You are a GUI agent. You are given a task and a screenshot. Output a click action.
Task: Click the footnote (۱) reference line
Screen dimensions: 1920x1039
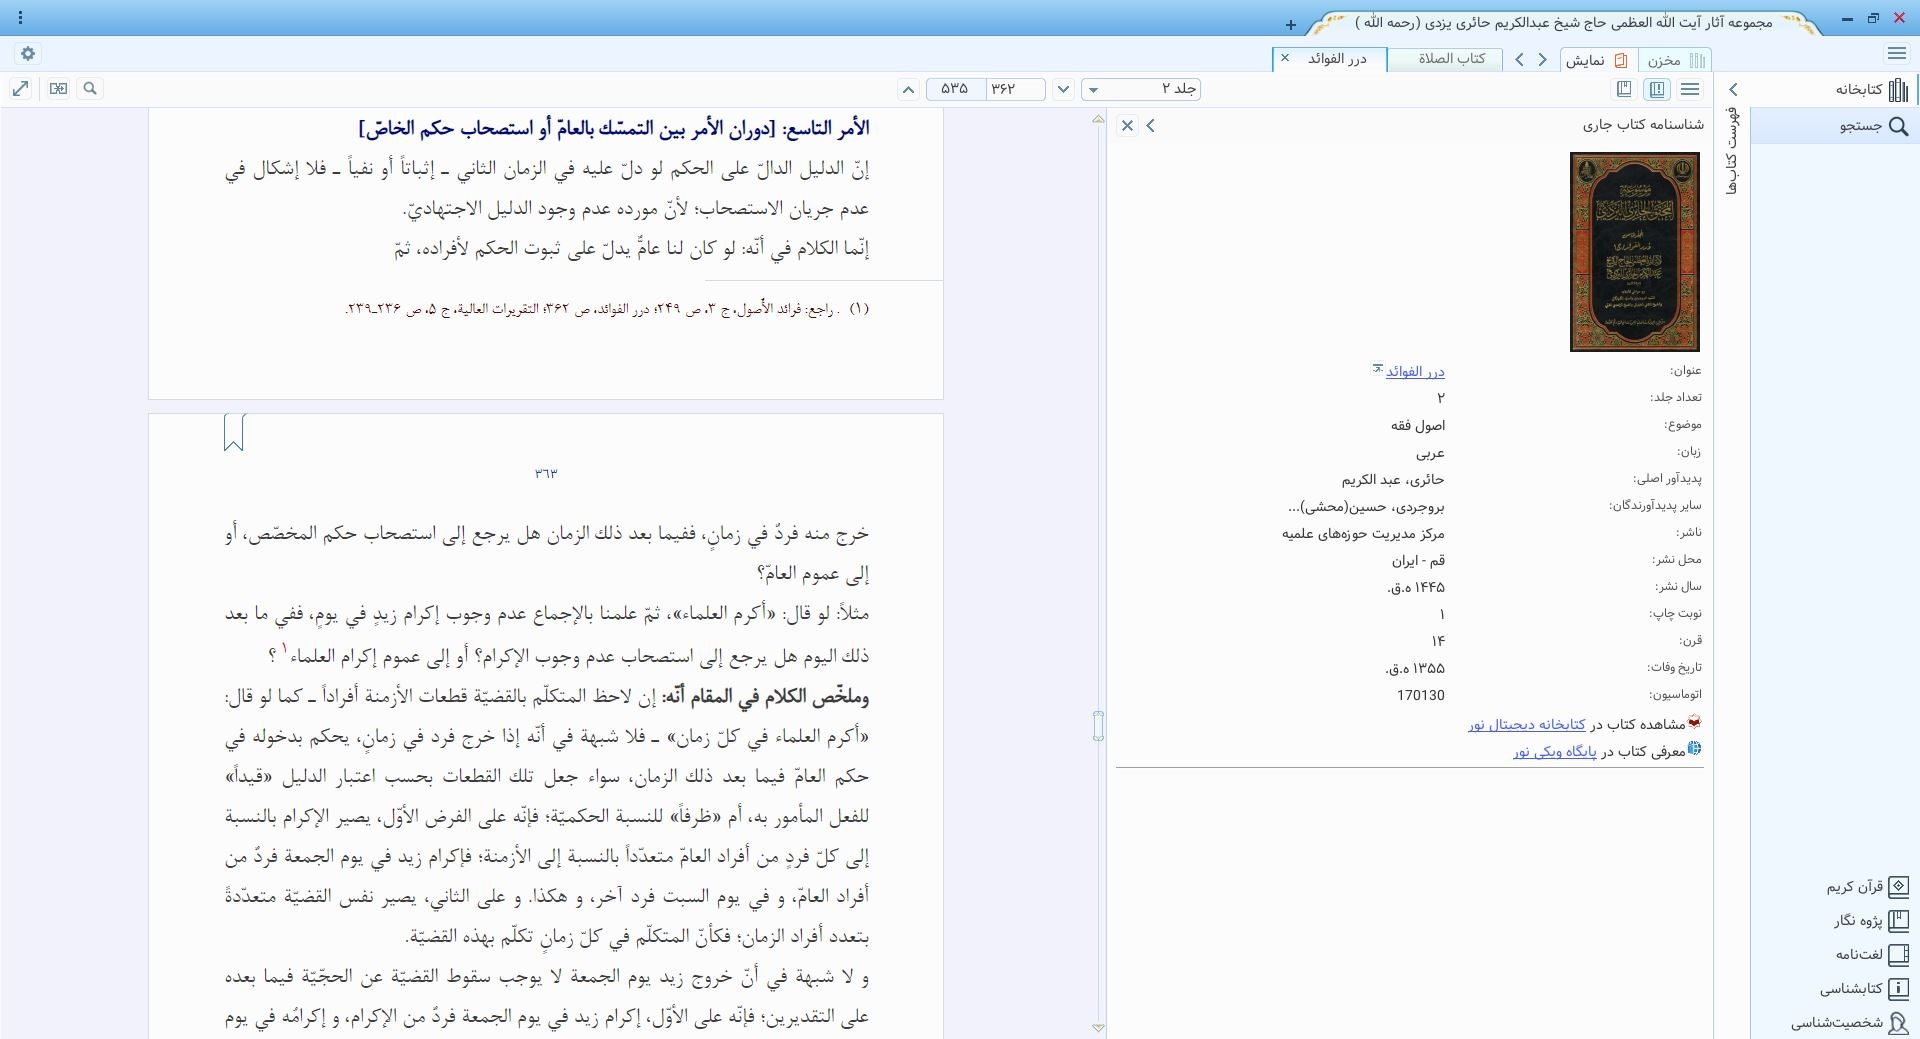607,309
